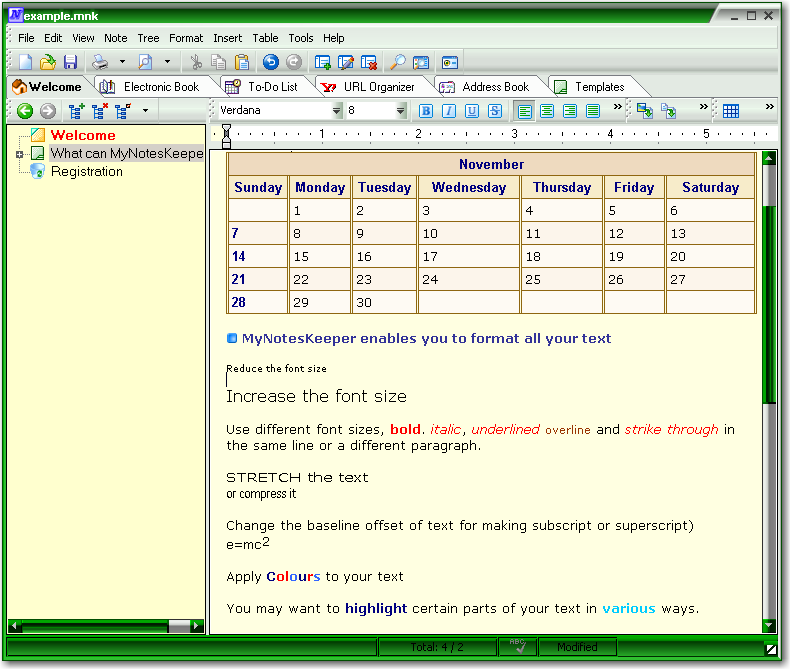790x669 pixels.
Task: Toggle italic formatting
Action: (449, 111)
